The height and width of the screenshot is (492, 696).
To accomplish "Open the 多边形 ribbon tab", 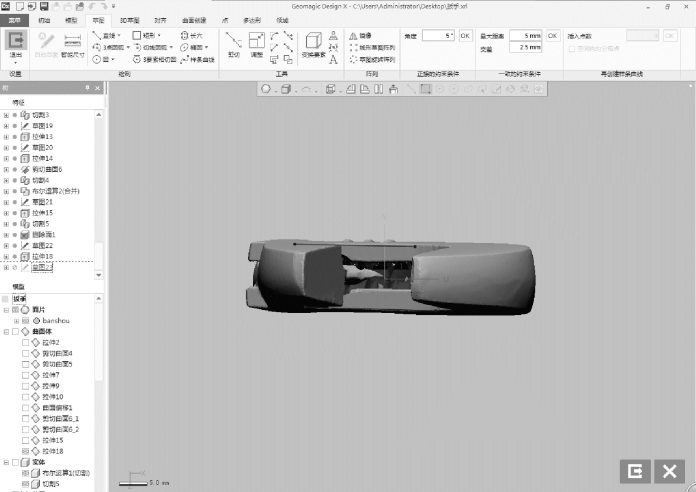I will [252, 19].
